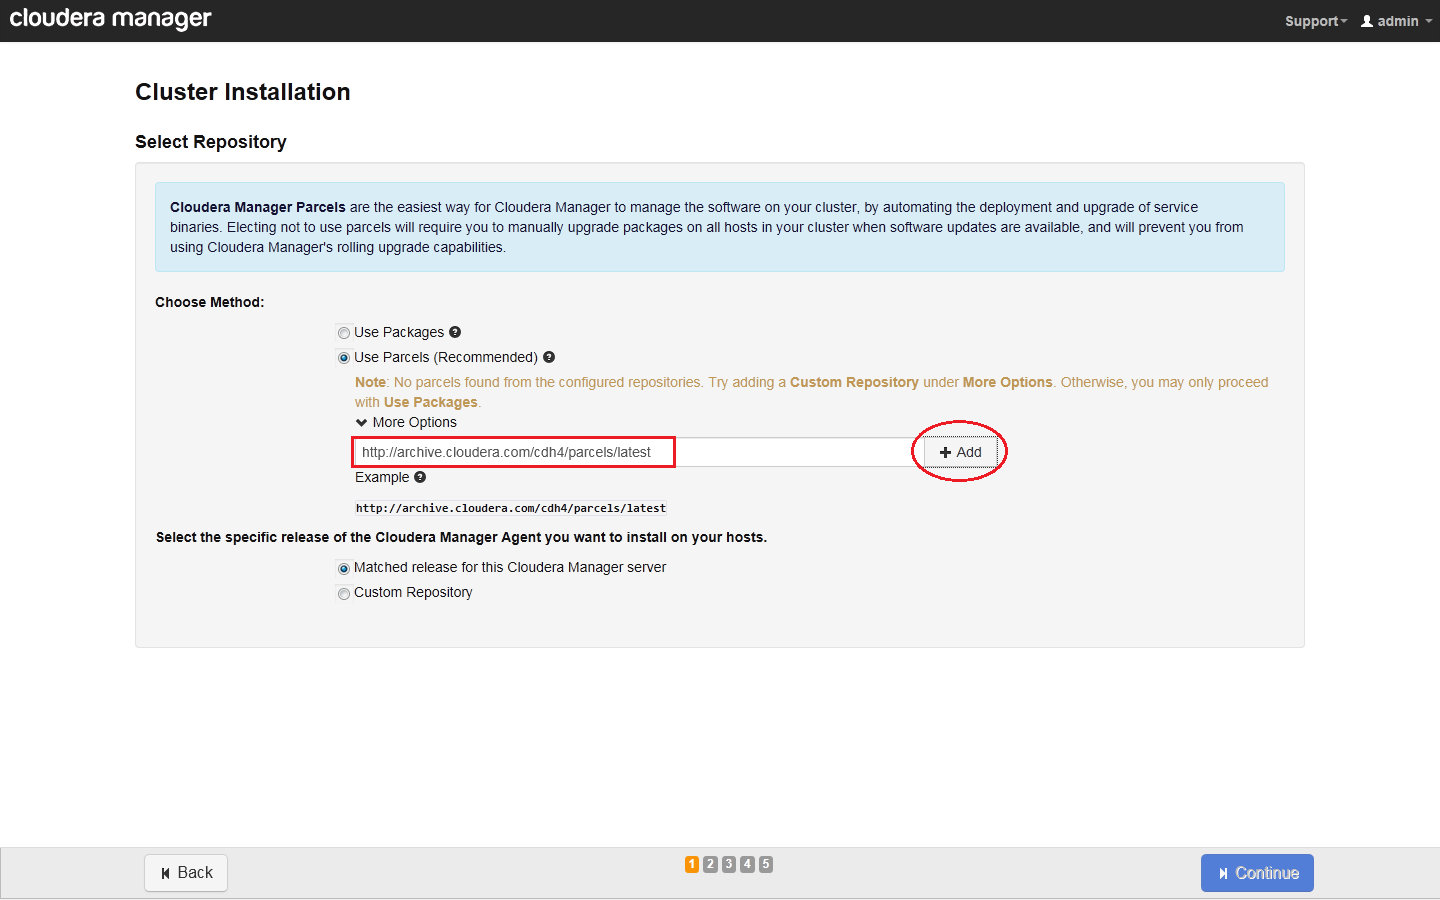Viewport: 1440px width, 900px height.
Task: Click the Add repository button
Action: [x=960, y=452]
